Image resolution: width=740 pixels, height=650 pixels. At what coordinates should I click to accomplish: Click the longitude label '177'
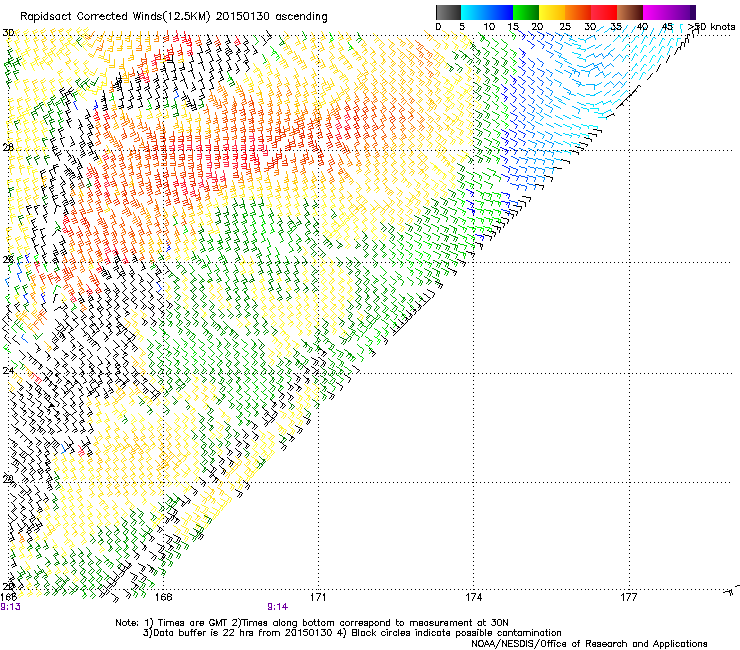(629, 597)
